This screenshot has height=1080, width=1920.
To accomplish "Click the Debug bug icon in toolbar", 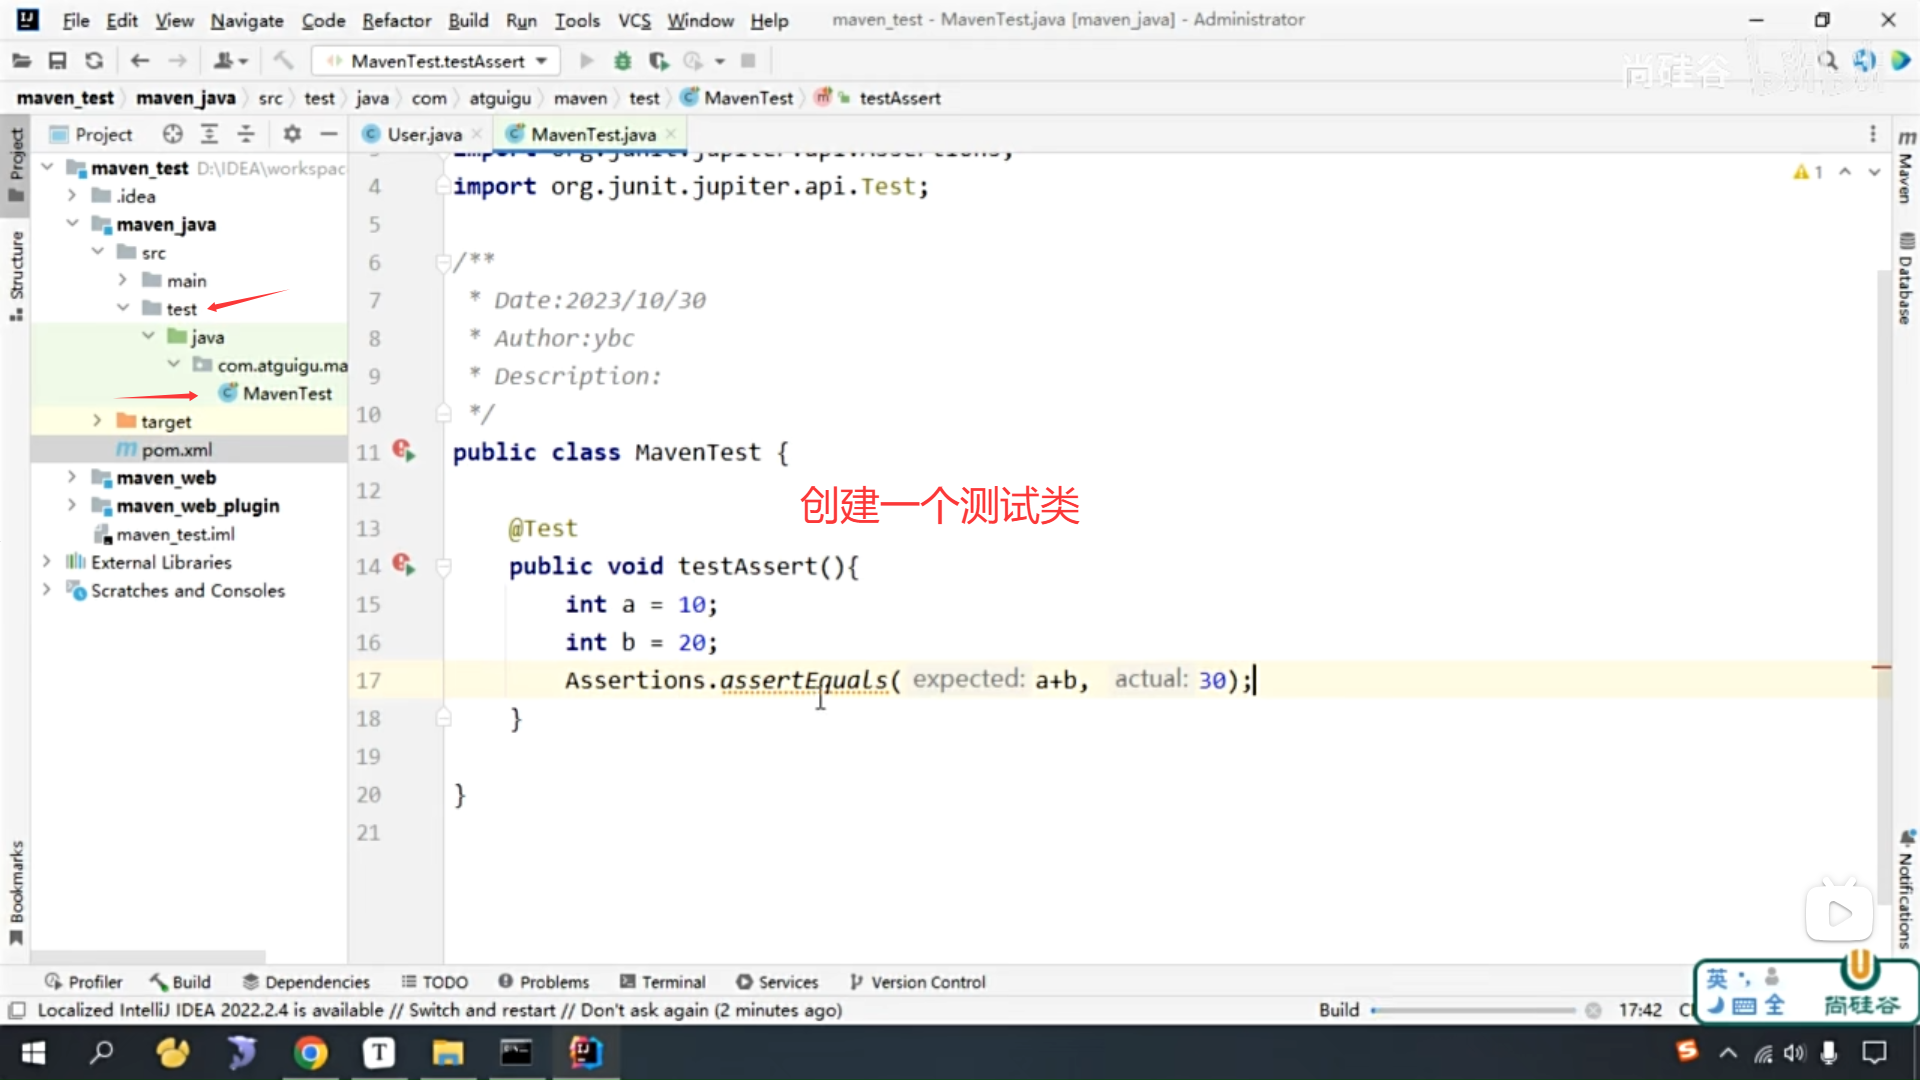I will click(622, 61).
